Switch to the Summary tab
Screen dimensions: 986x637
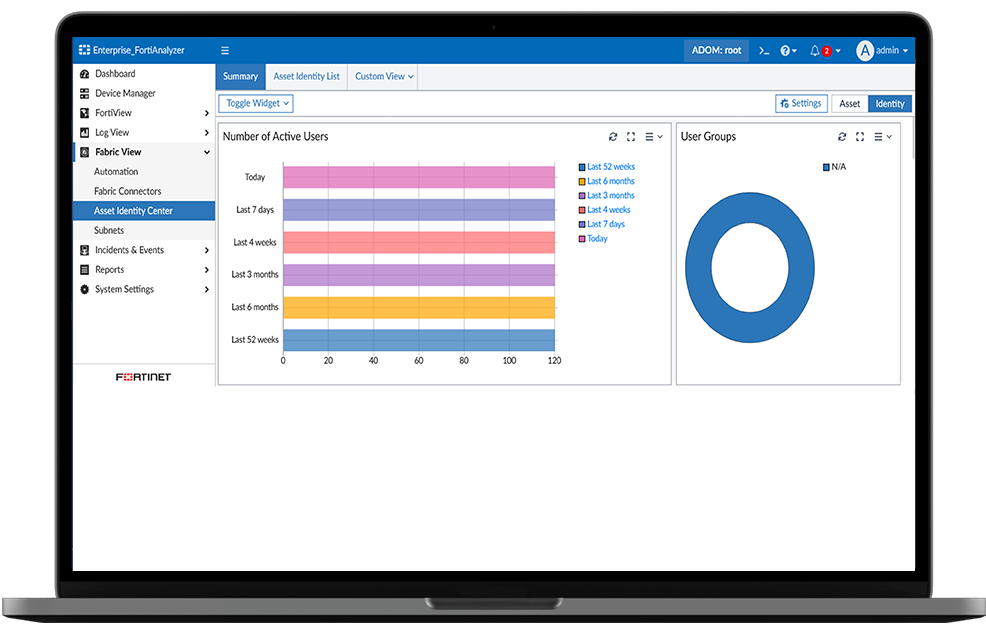pyautogui.click(x=240, y=76)
